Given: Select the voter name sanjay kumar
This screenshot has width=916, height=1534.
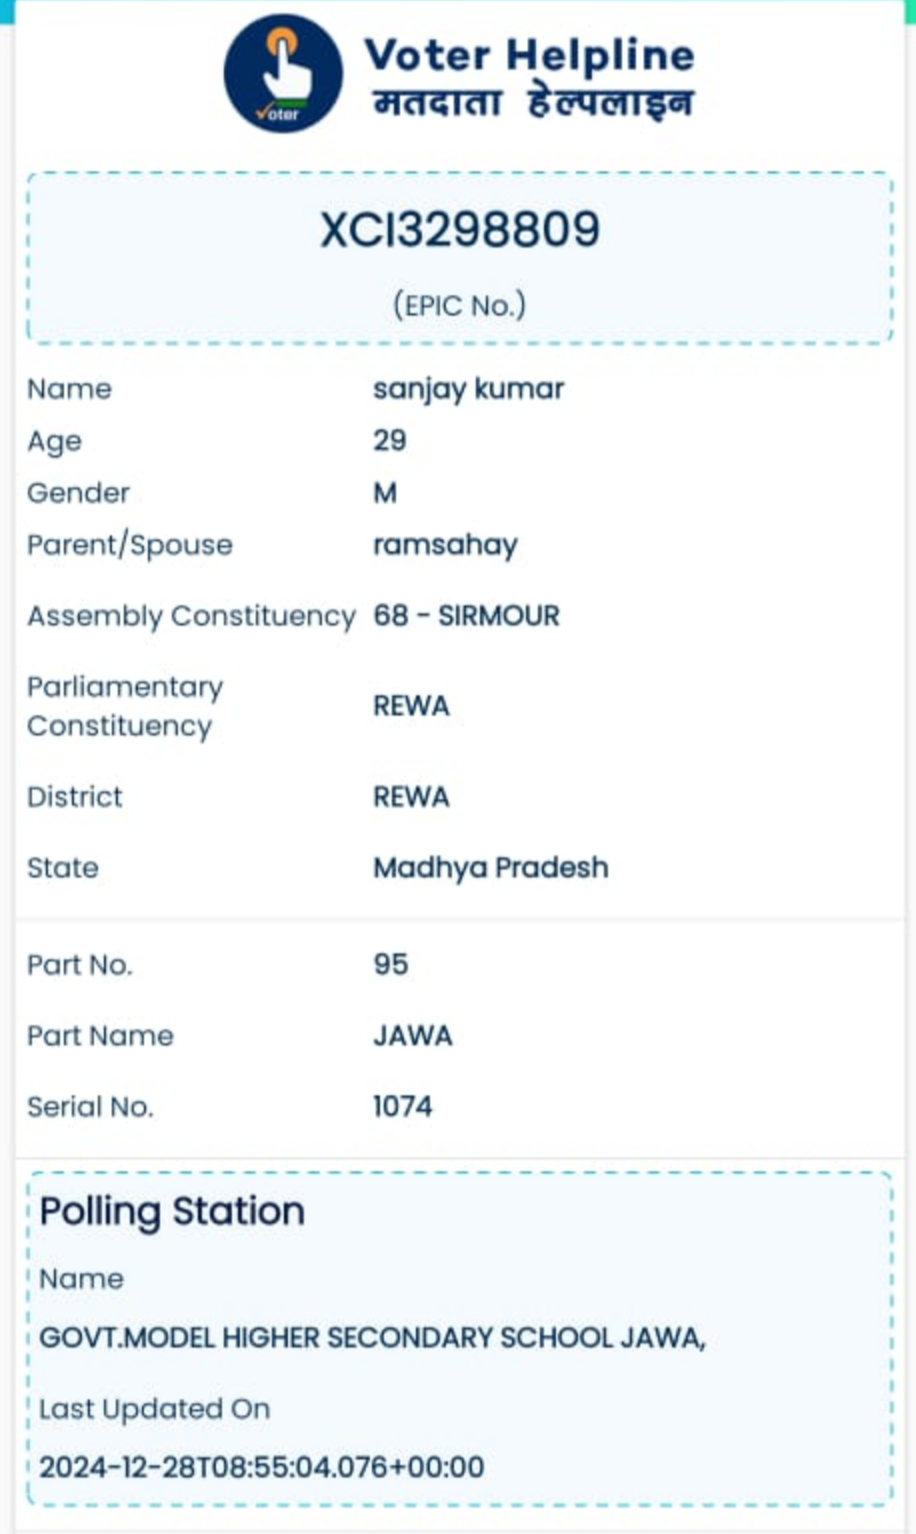Looking at the screenshot, I should click(x=468, y=389).
